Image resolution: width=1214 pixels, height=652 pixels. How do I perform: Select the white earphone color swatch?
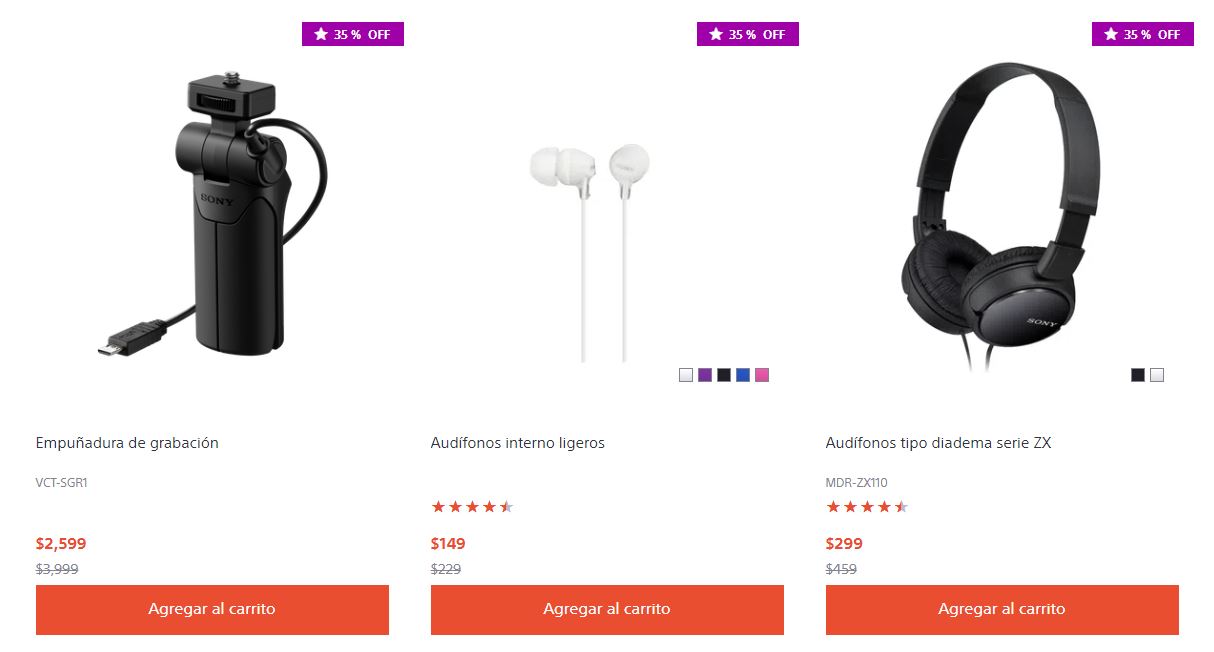click(x=685, y=375)
